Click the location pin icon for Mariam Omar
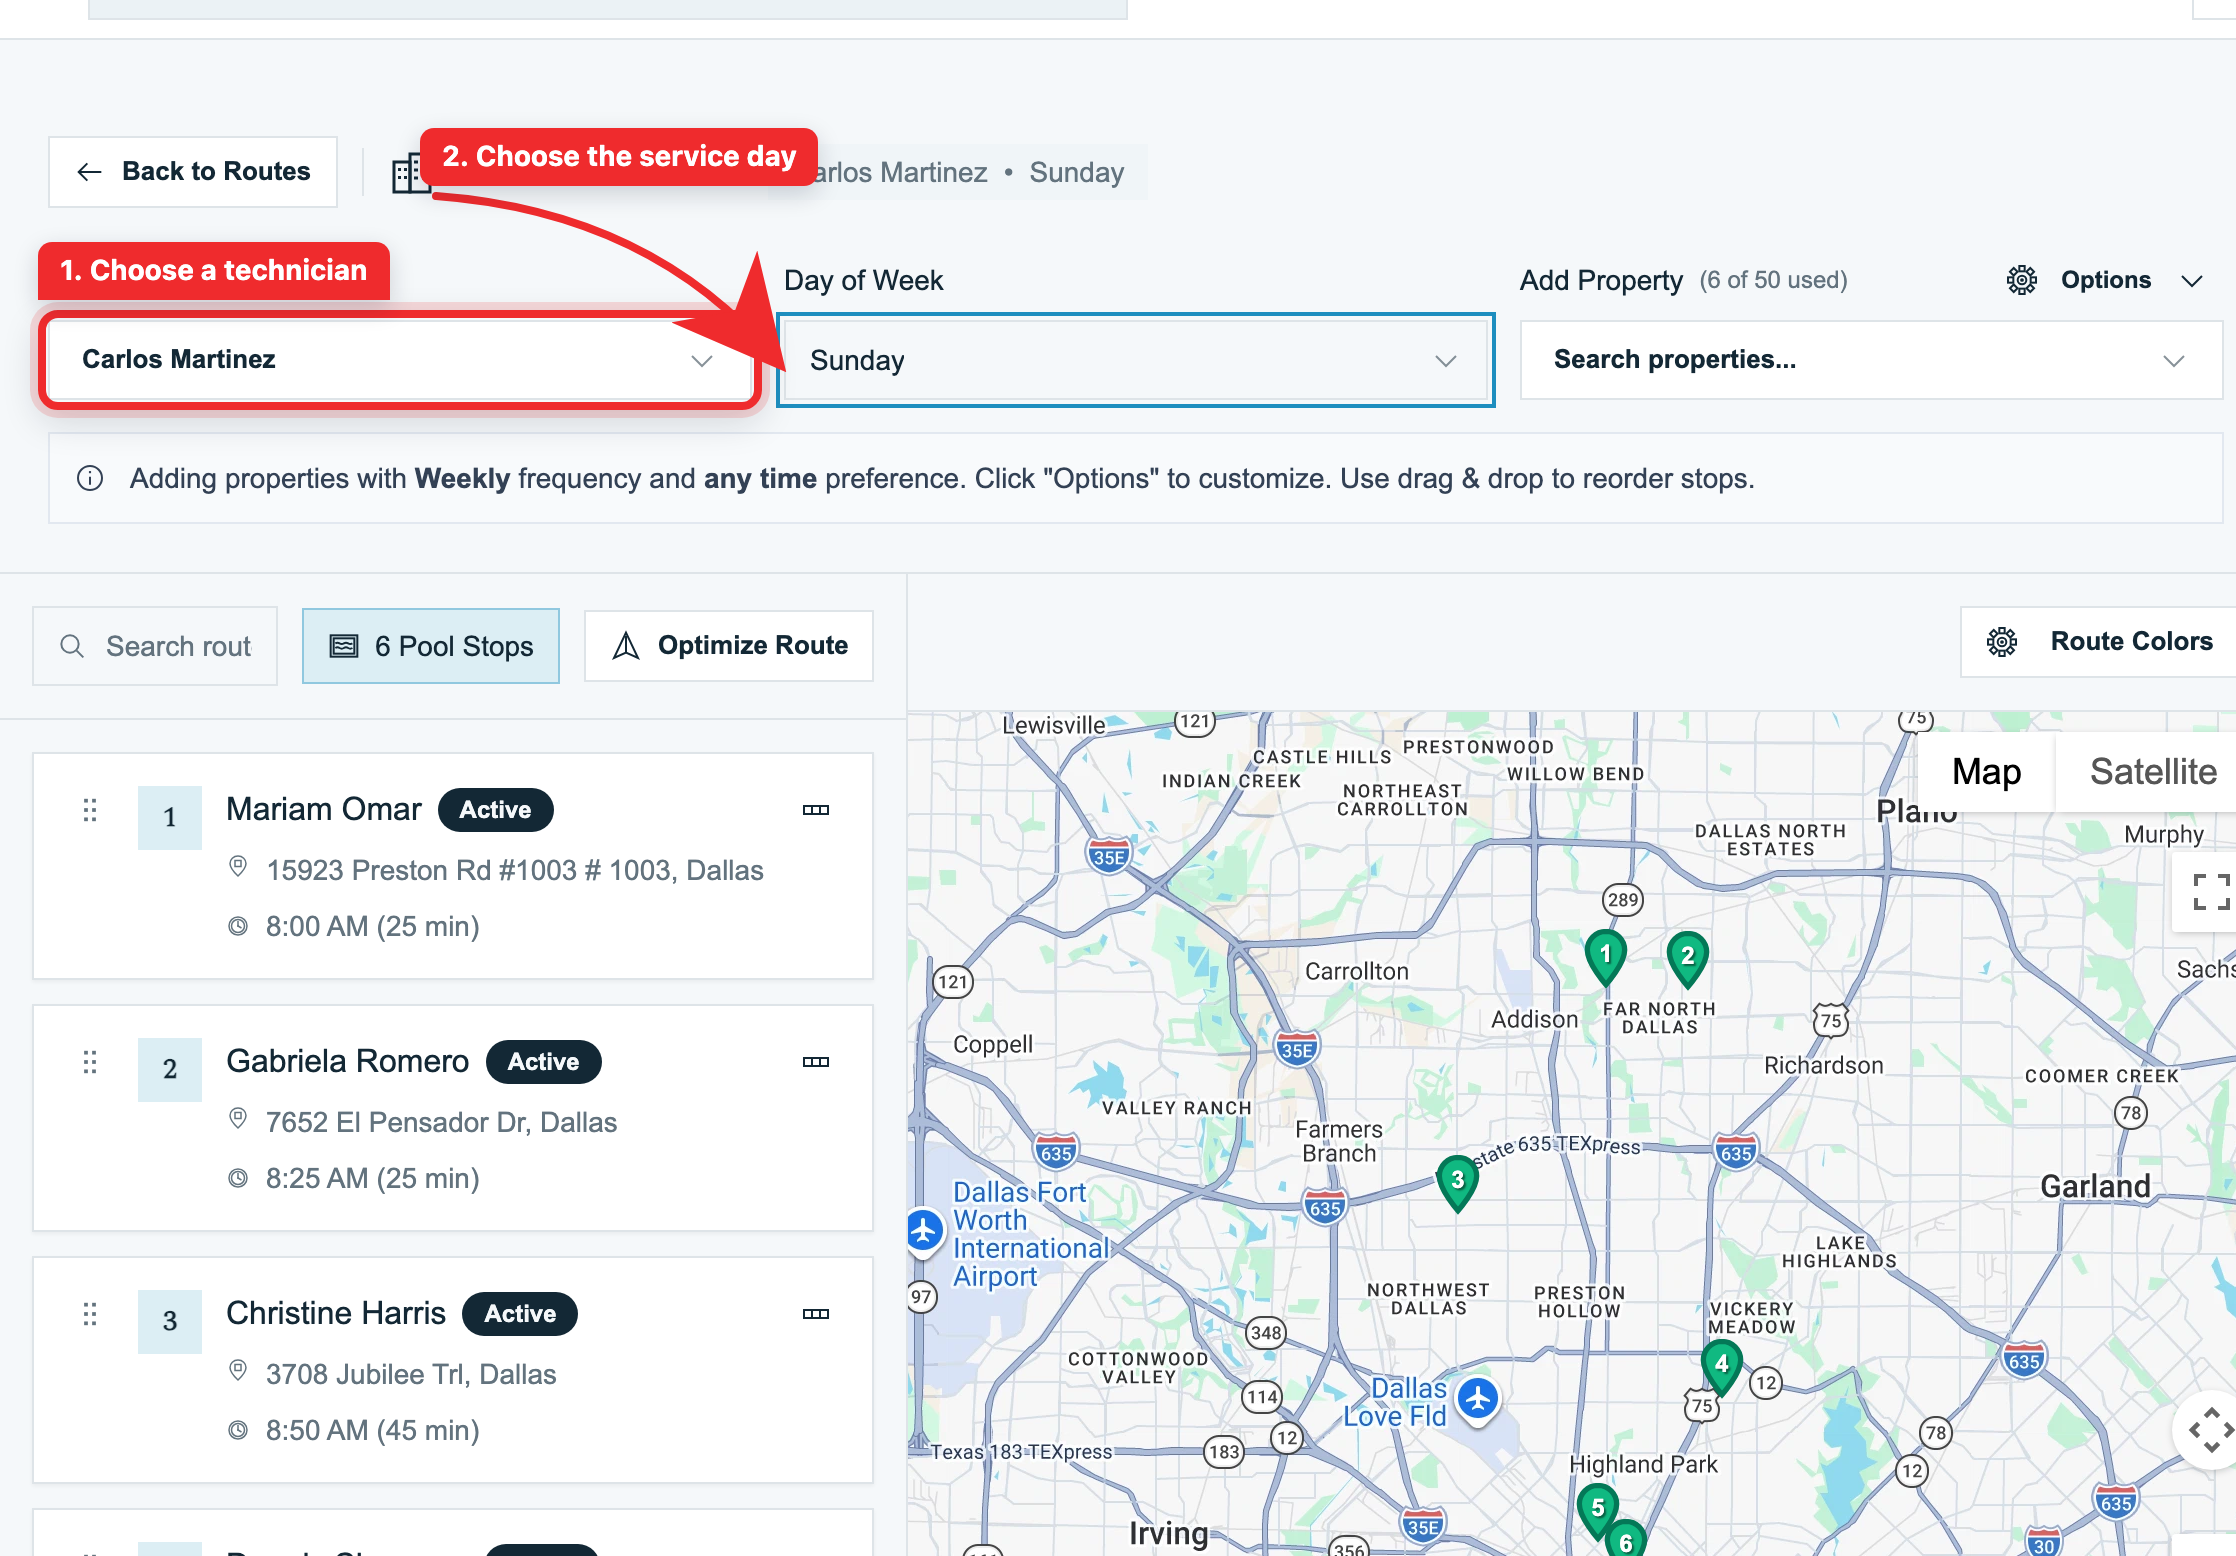2236x1556 pixels. pos(238,866)
